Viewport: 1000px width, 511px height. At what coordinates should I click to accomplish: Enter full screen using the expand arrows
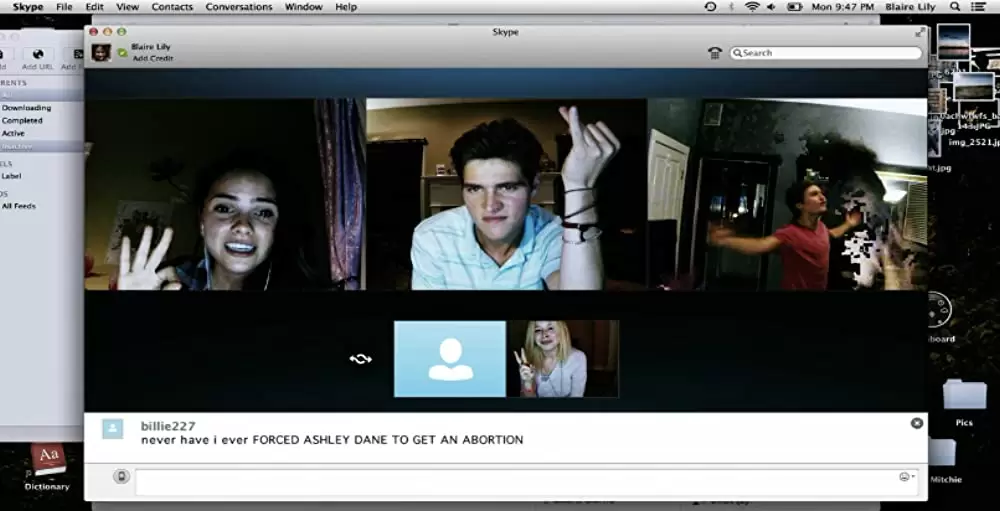918,32
